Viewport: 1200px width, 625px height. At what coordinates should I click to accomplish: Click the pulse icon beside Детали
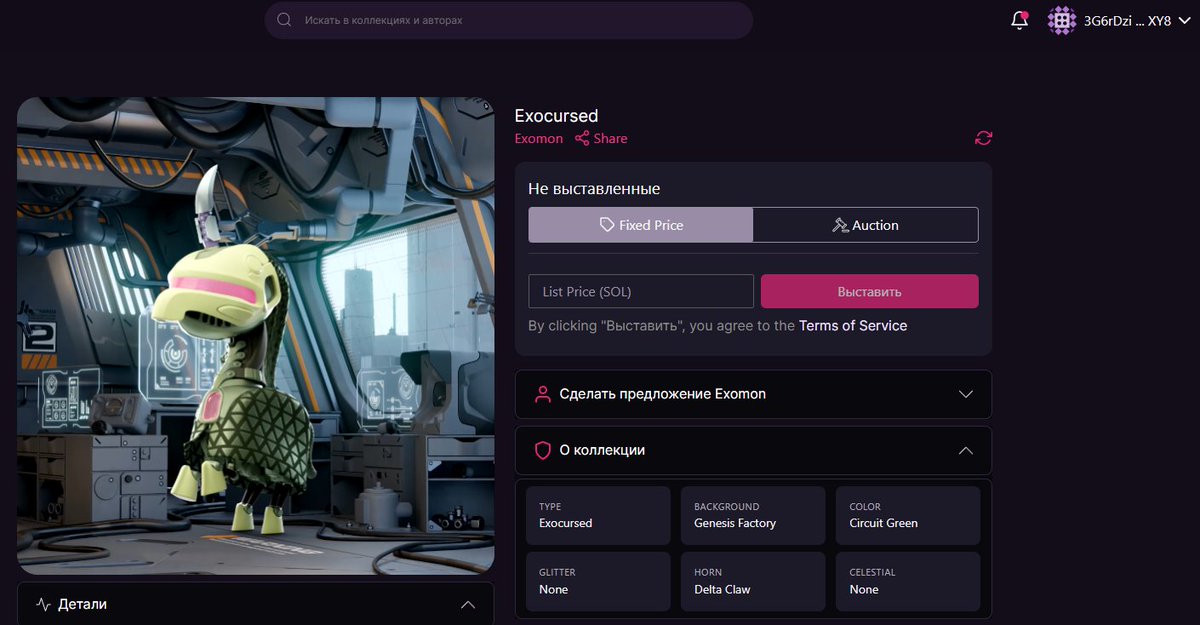pos(43,605)
